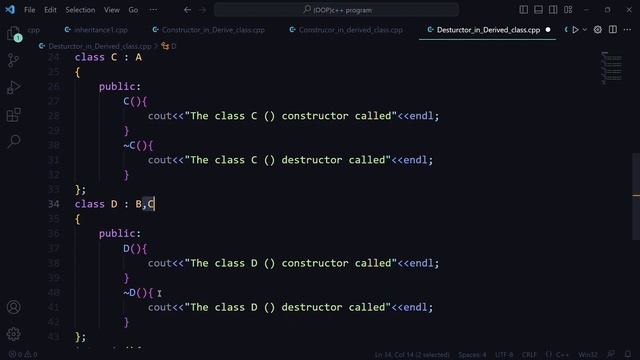The height and width of the screenshot is (360, 640).
Task: Toggle the bottom panel layout icon
Action: pos(538,9)
